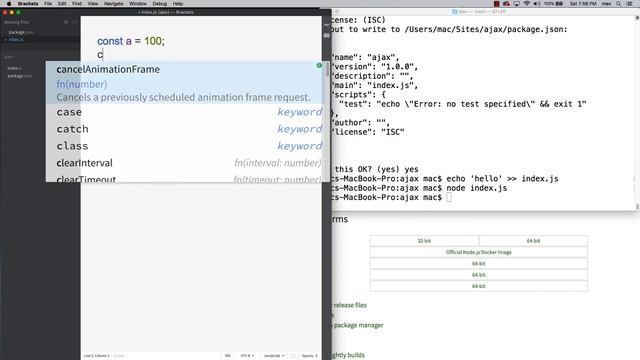Click the Terminal prompt cursor
The image size is (640, 360).
449,198
